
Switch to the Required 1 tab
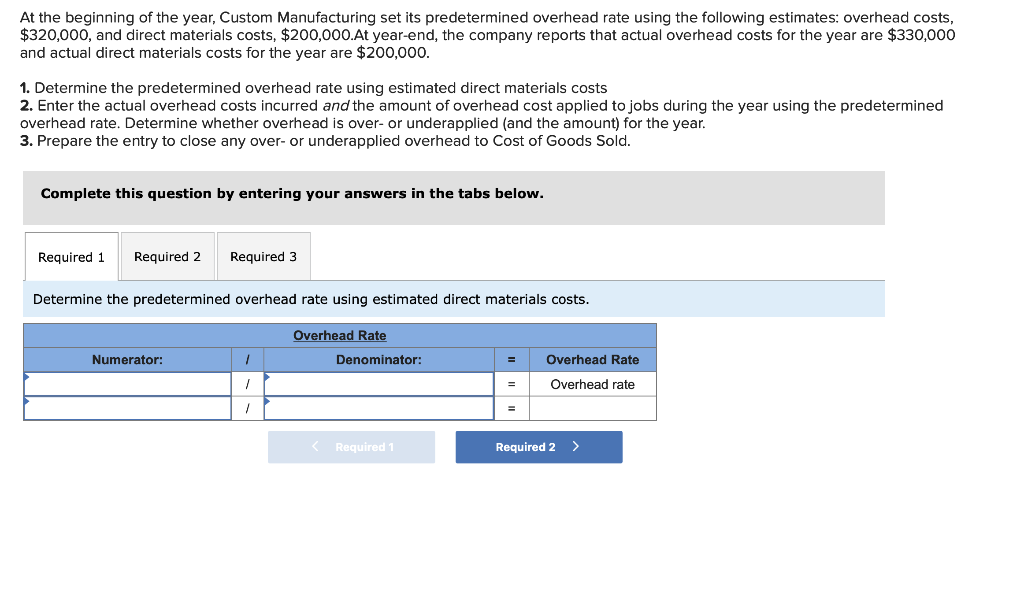click(71, 256)
